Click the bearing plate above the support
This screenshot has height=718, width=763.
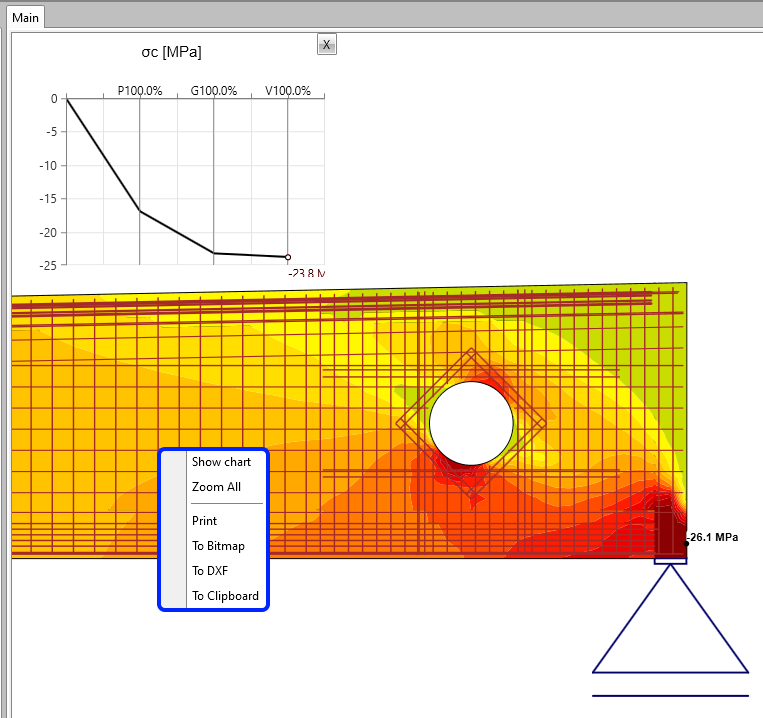670,561
